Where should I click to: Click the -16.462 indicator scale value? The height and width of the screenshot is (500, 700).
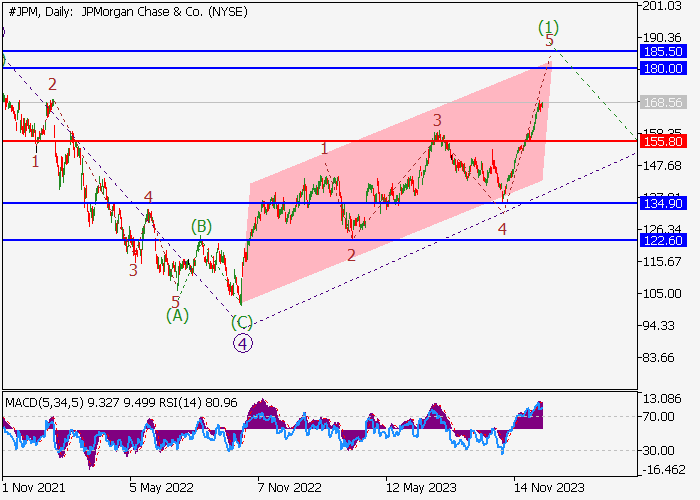pos(664,469)
